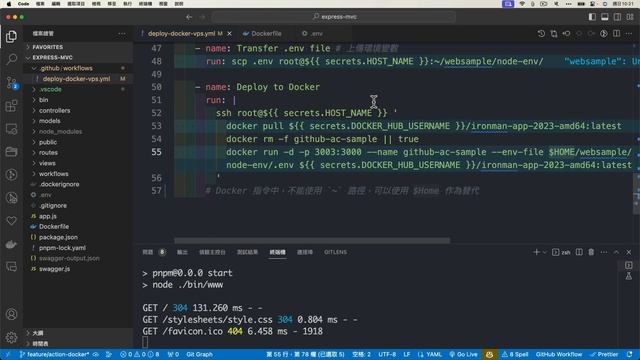
Task: Split the terminal panel
Action: 579,252
